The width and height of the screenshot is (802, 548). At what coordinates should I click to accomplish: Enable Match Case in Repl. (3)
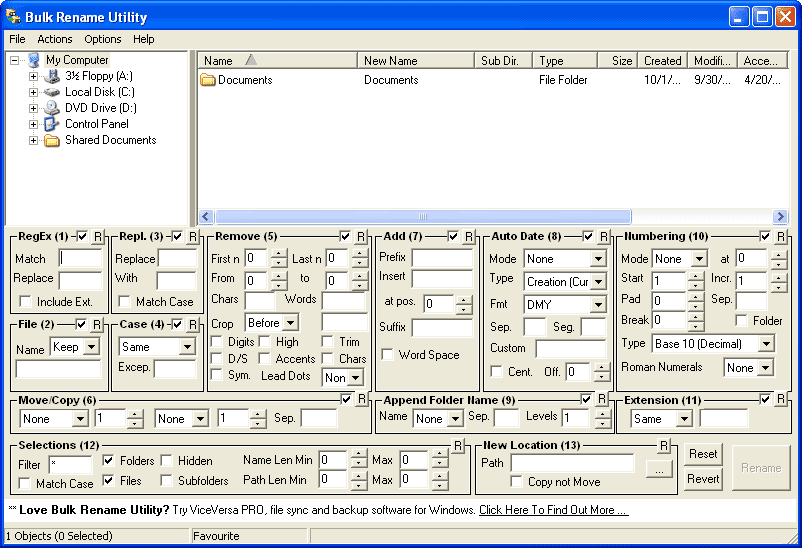point(124,301)
